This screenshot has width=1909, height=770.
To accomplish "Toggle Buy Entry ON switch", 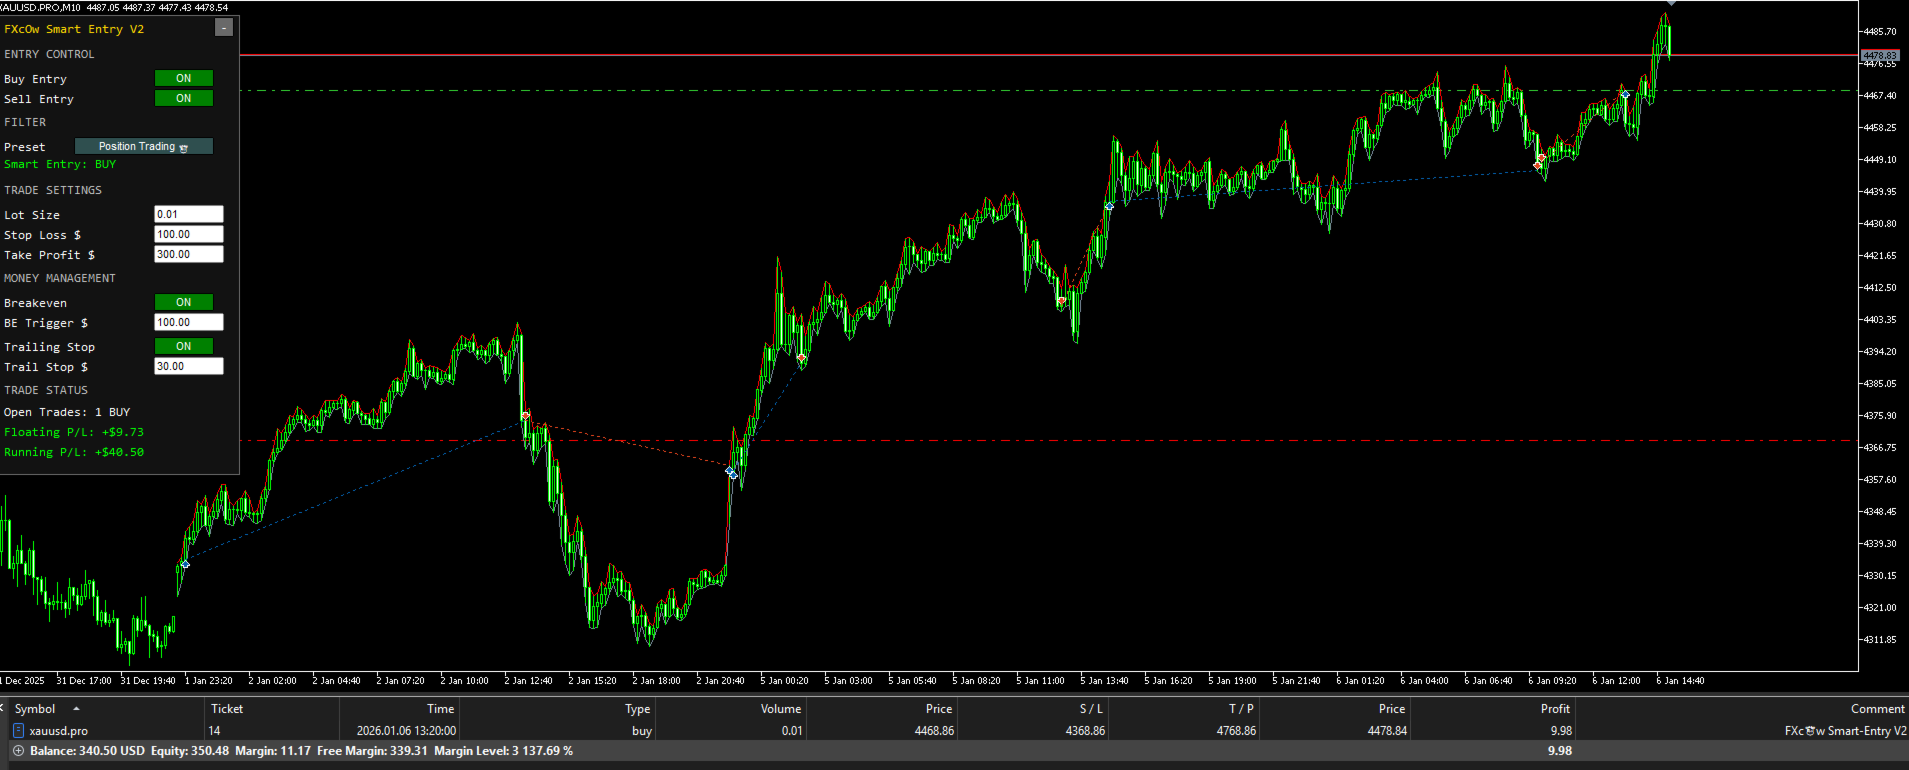I will 184,78.
